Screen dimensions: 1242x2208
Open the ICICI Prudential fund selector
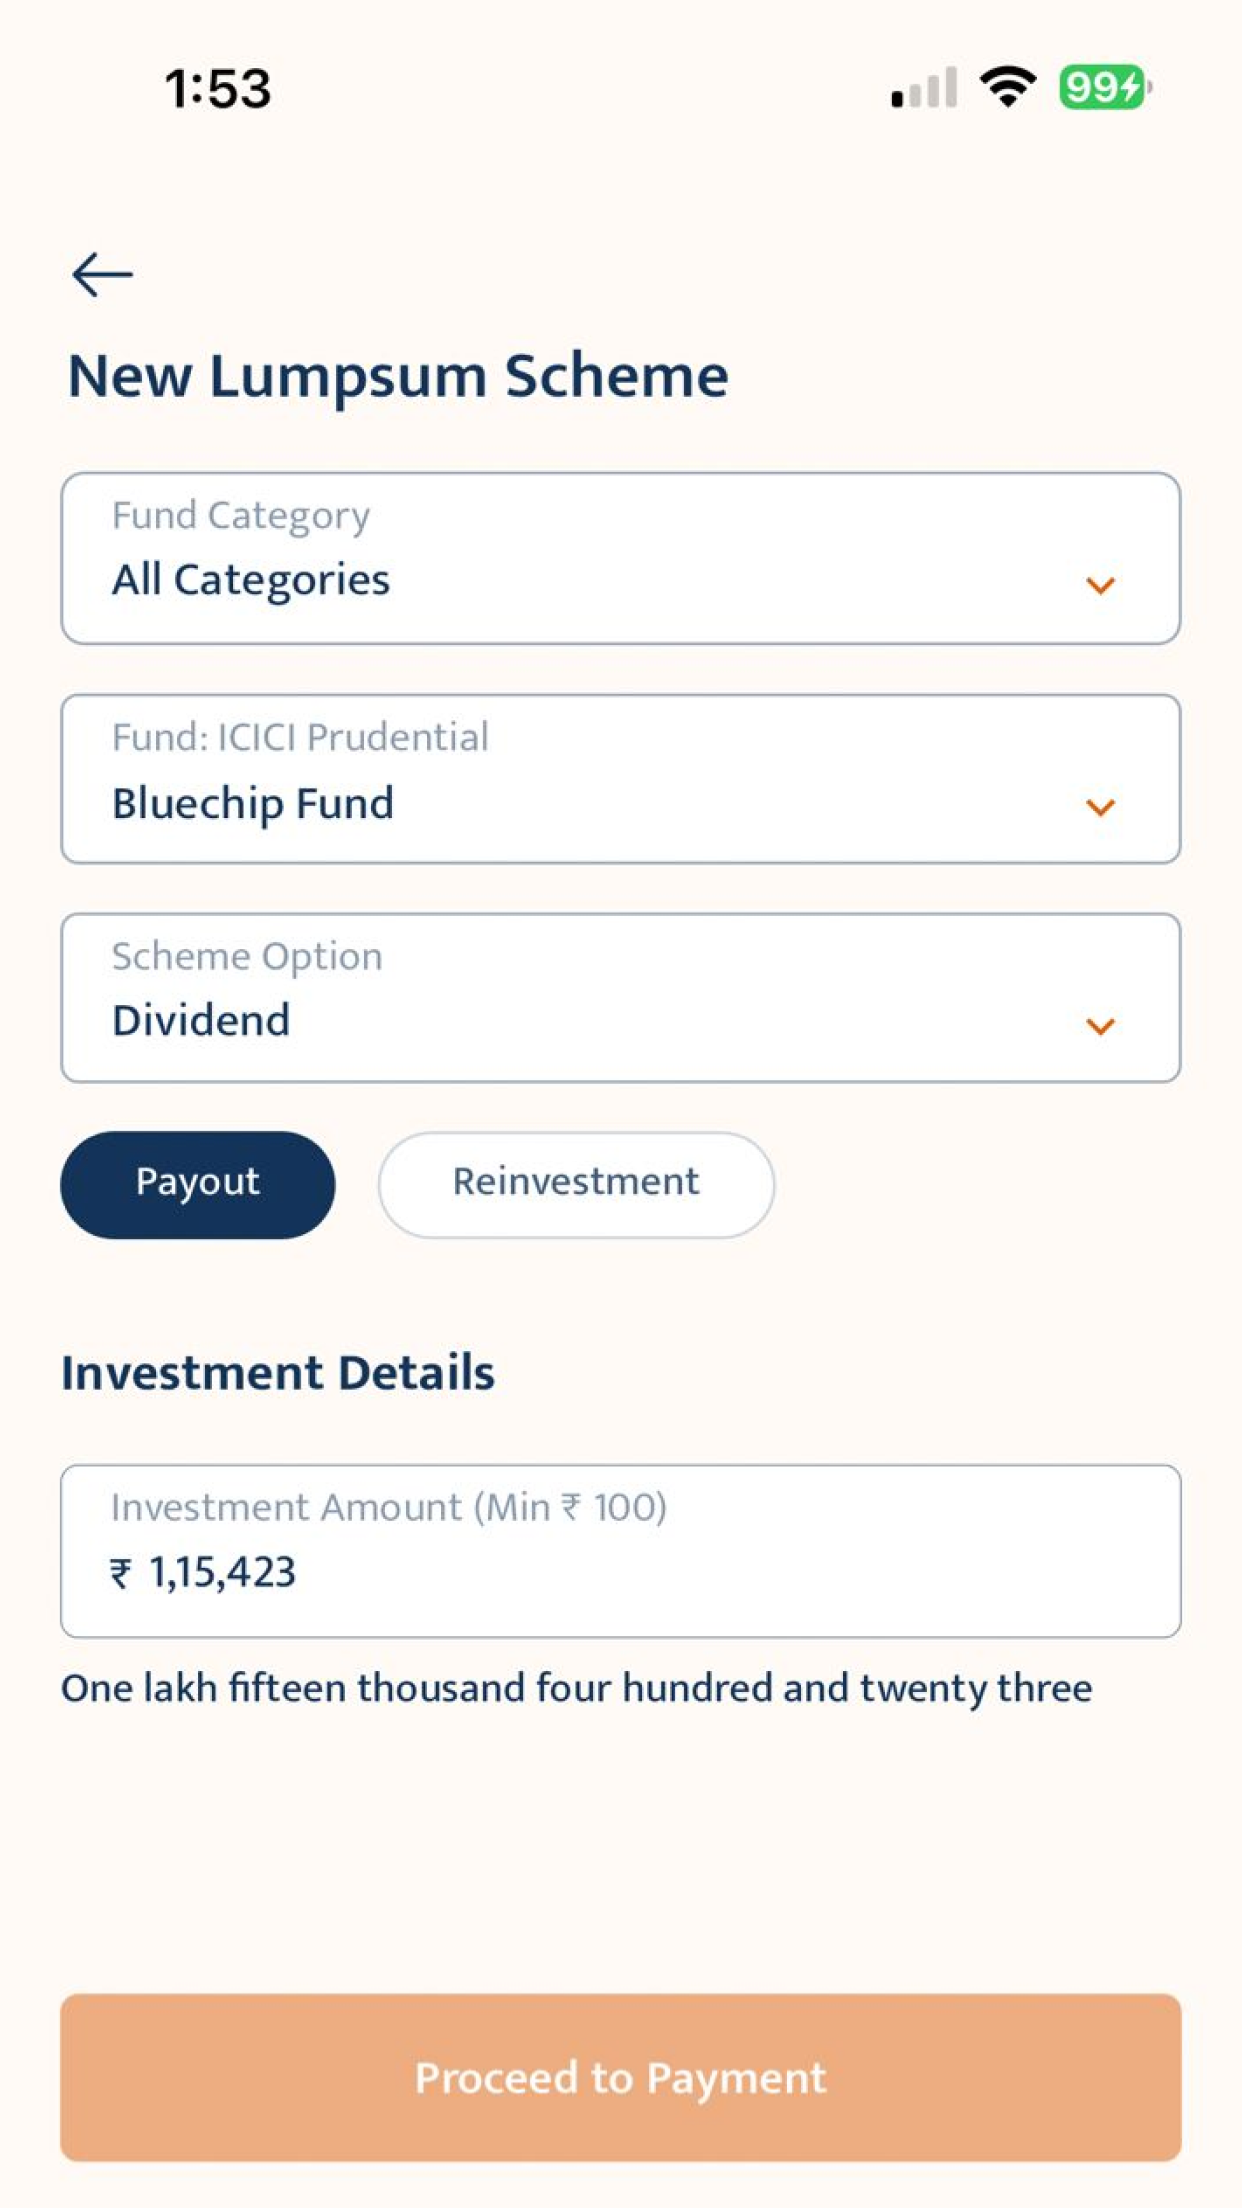[621, 779]
